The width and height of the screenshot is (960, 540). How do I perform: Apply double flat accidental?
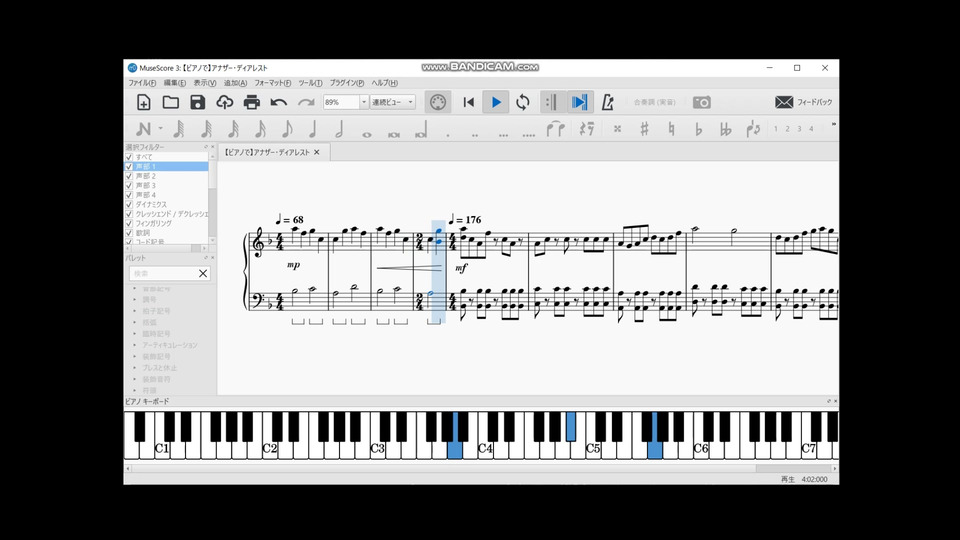(726, 129)
